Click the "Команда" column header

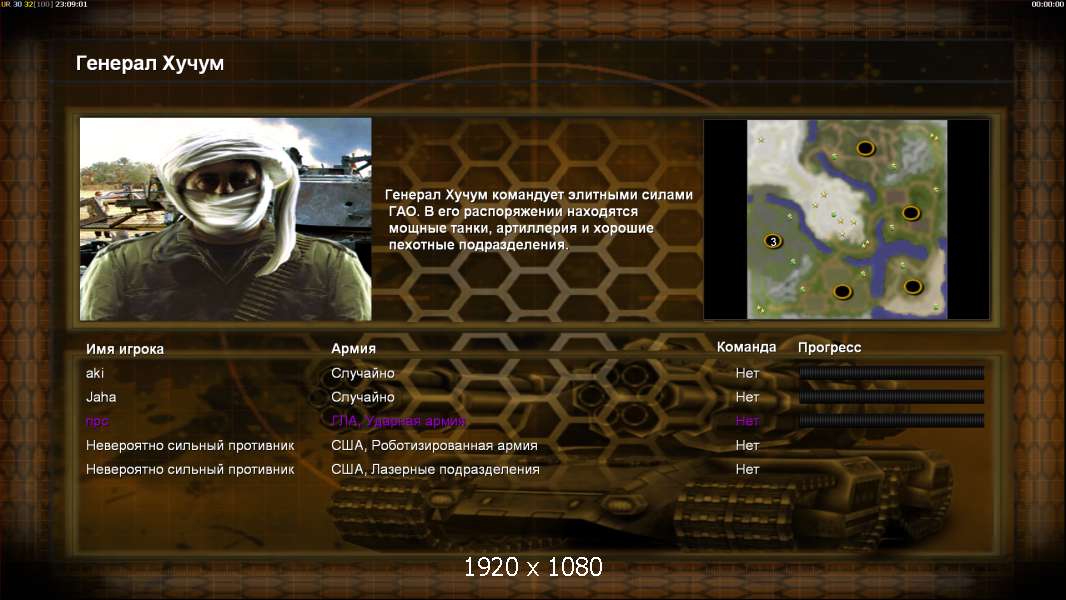(x=746, y=347)
